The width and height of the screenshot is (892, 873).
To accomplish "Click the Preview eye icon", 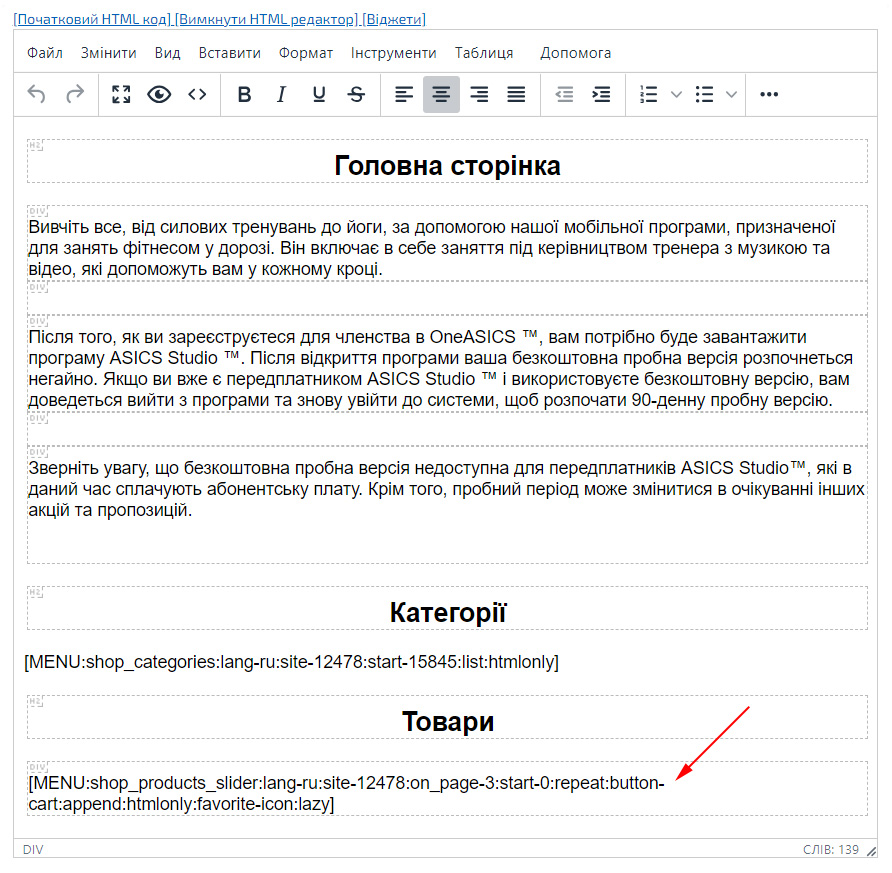I will pos(159,94).
